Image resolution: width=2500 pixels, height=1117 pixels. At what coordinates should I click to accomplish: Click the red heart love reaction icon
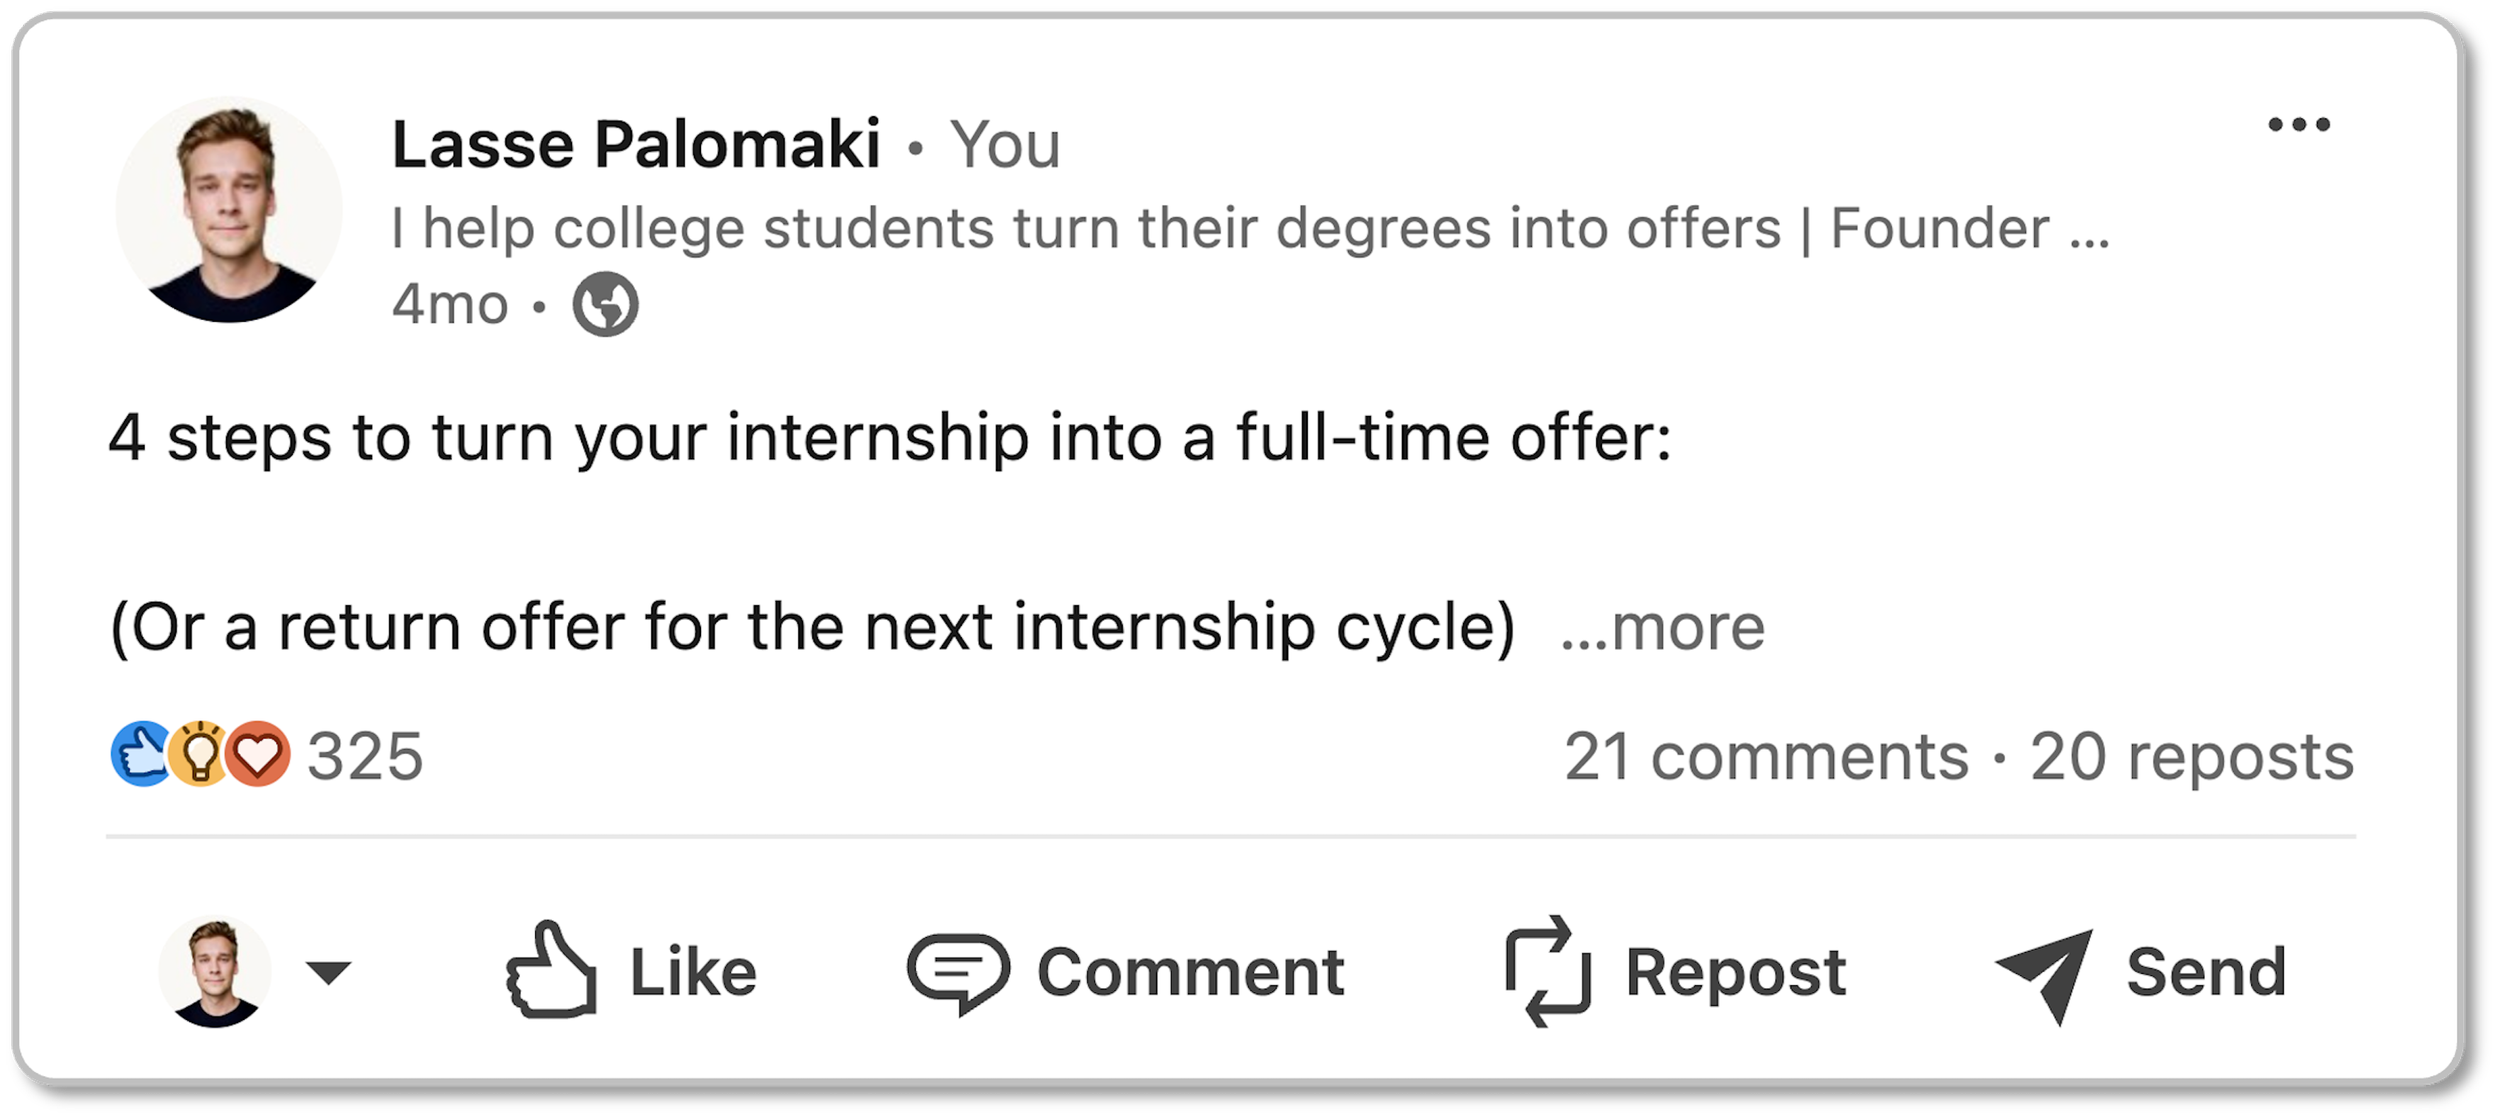(x=258, y=754)
